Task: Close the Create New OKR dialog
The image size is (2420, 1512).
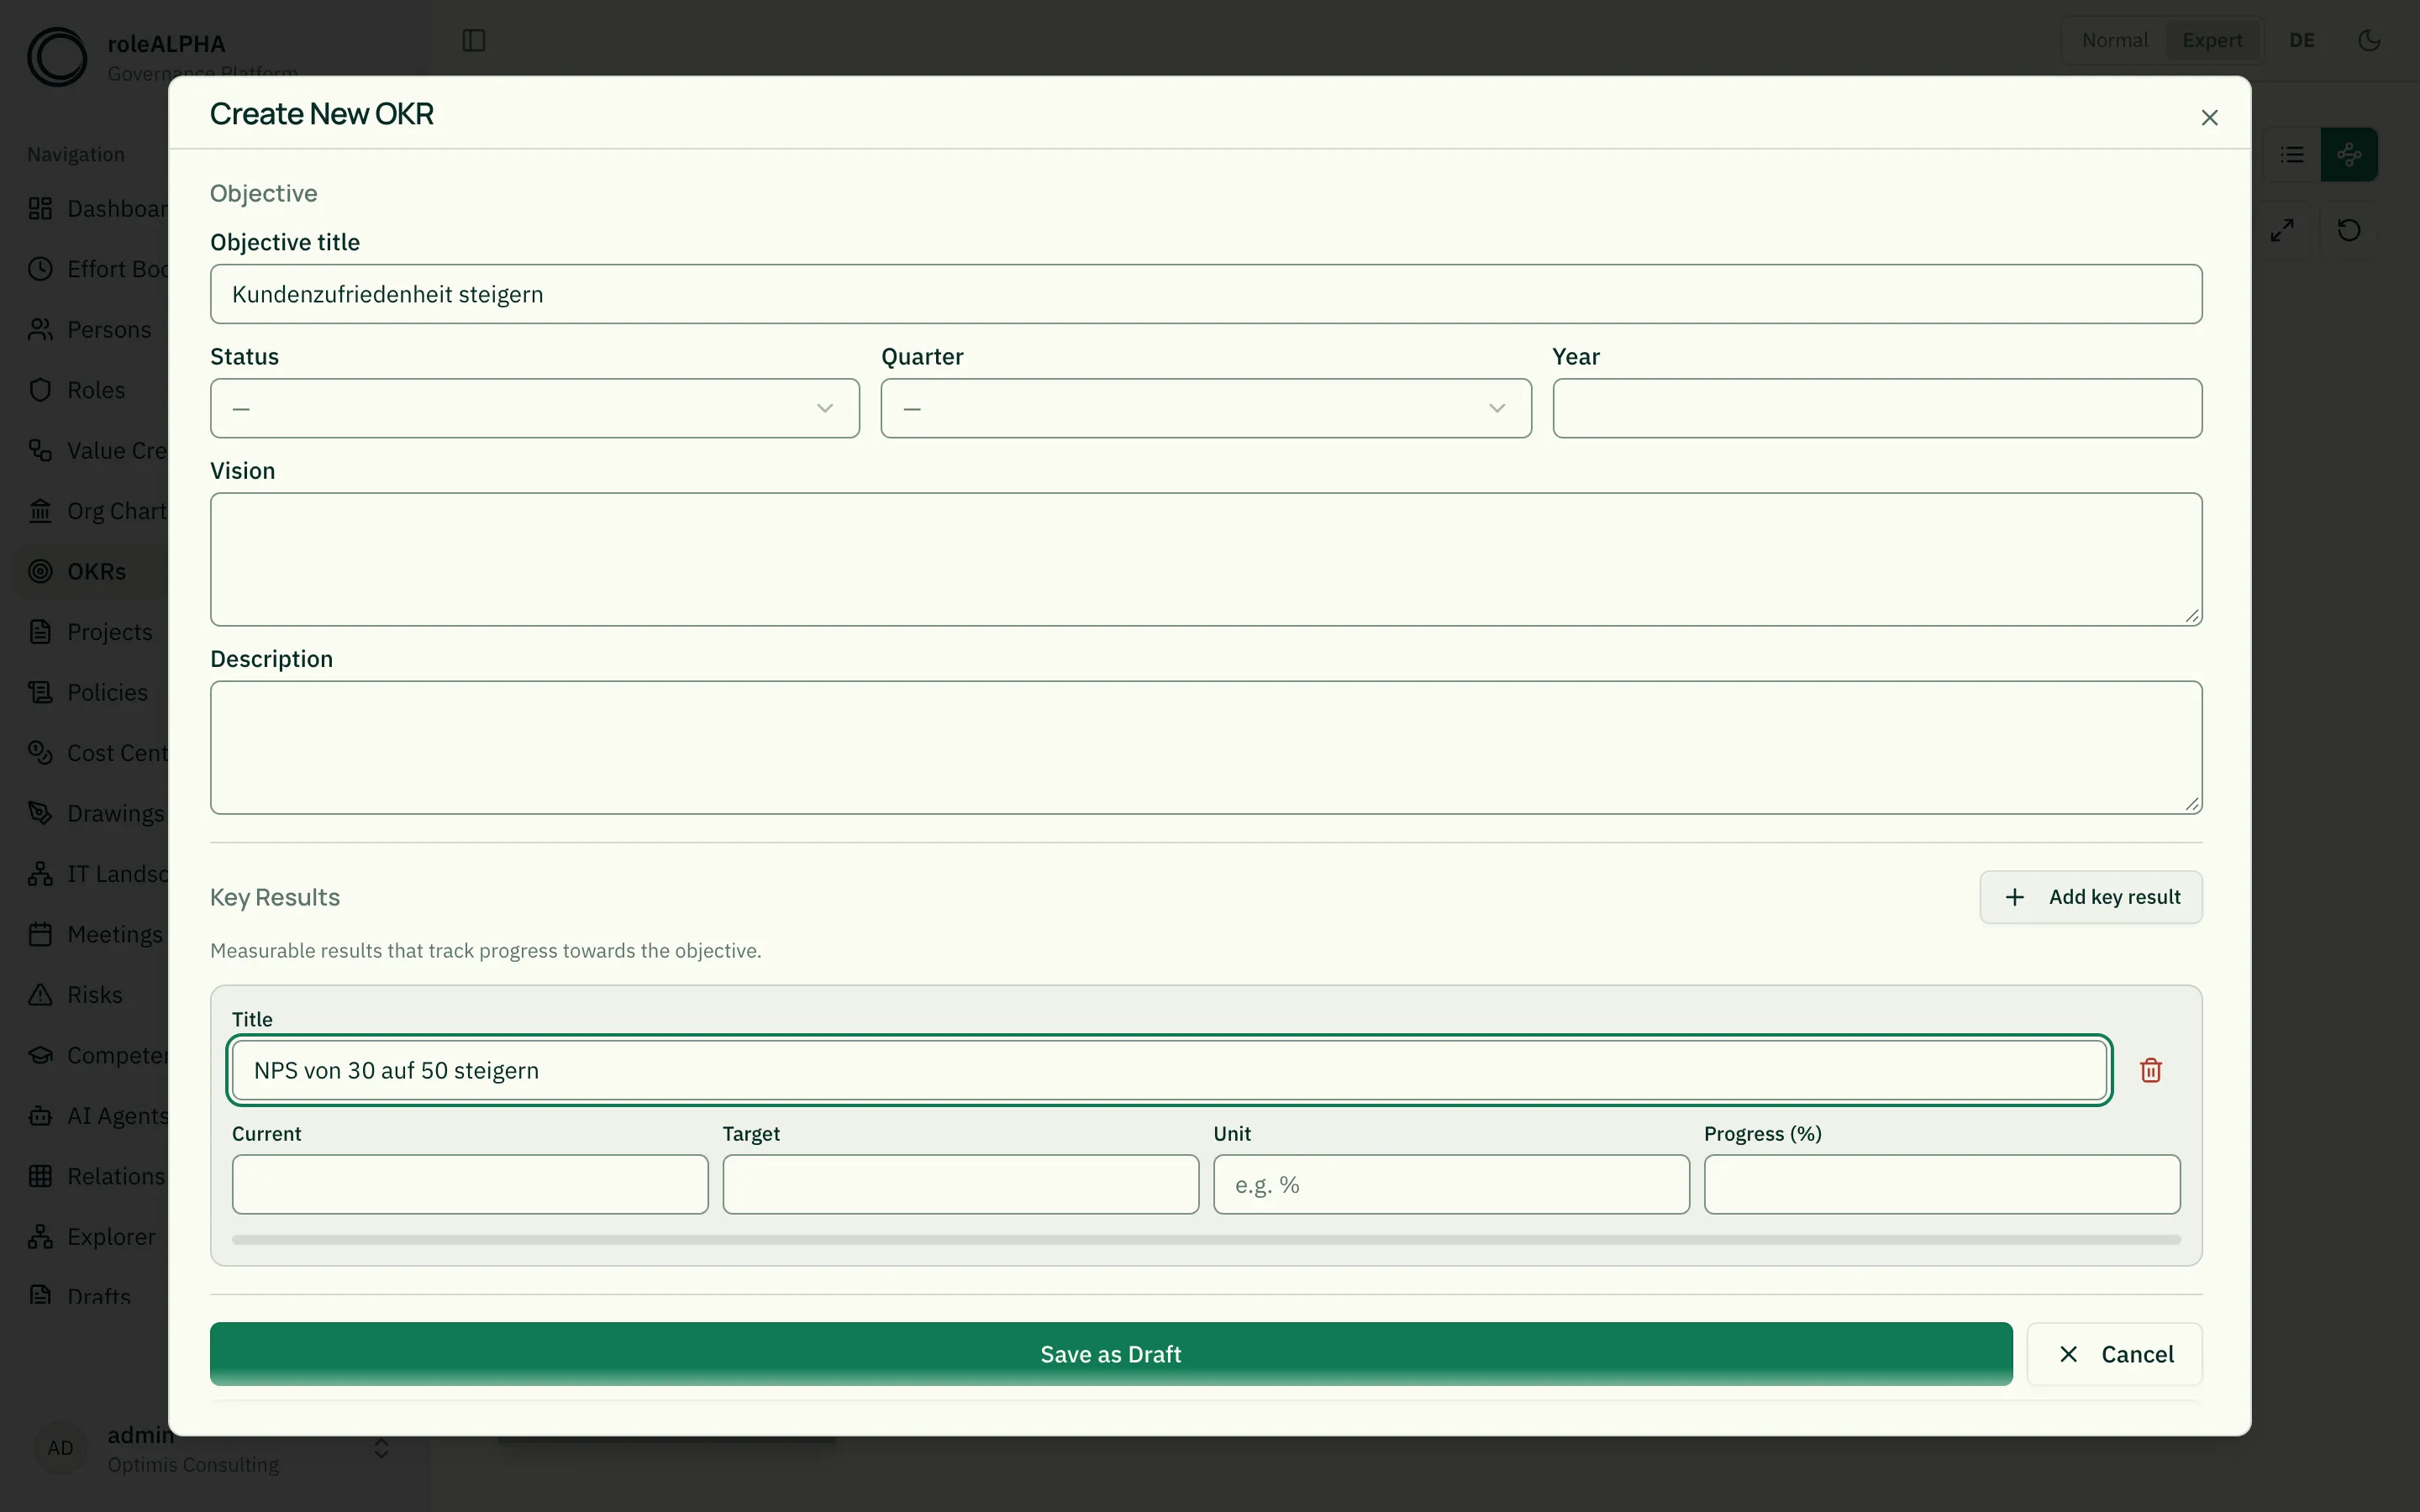Action: 2209,118
